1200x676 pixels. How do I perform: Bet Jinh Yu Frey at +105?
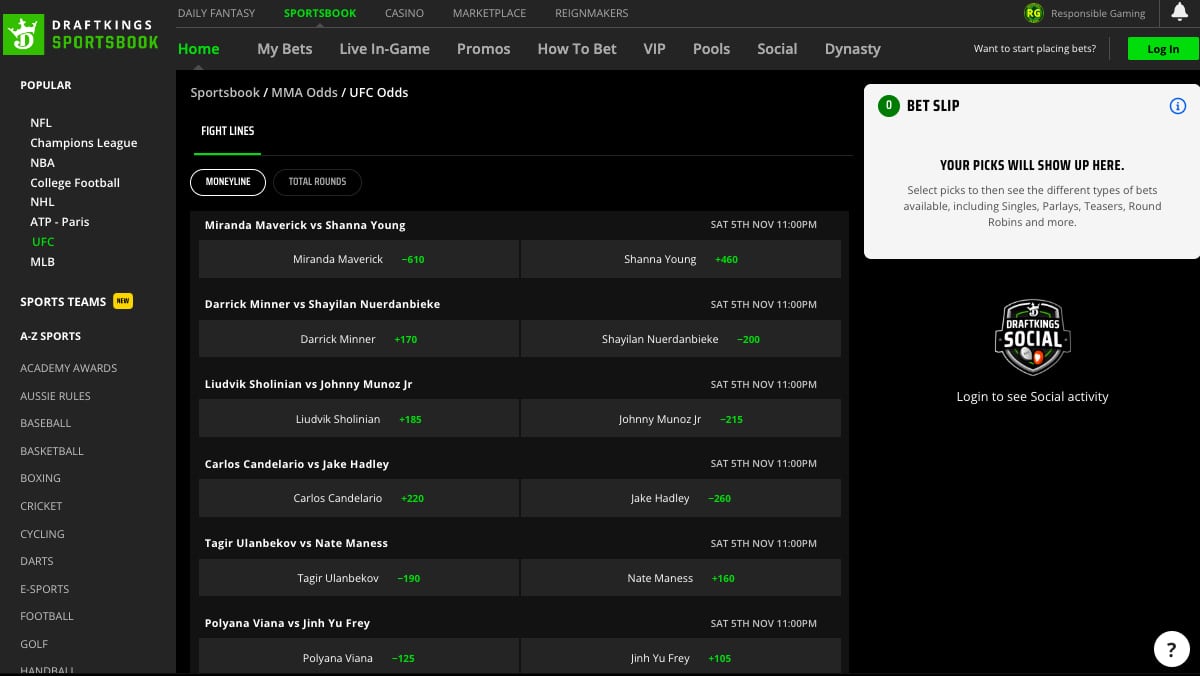point(681,658)
